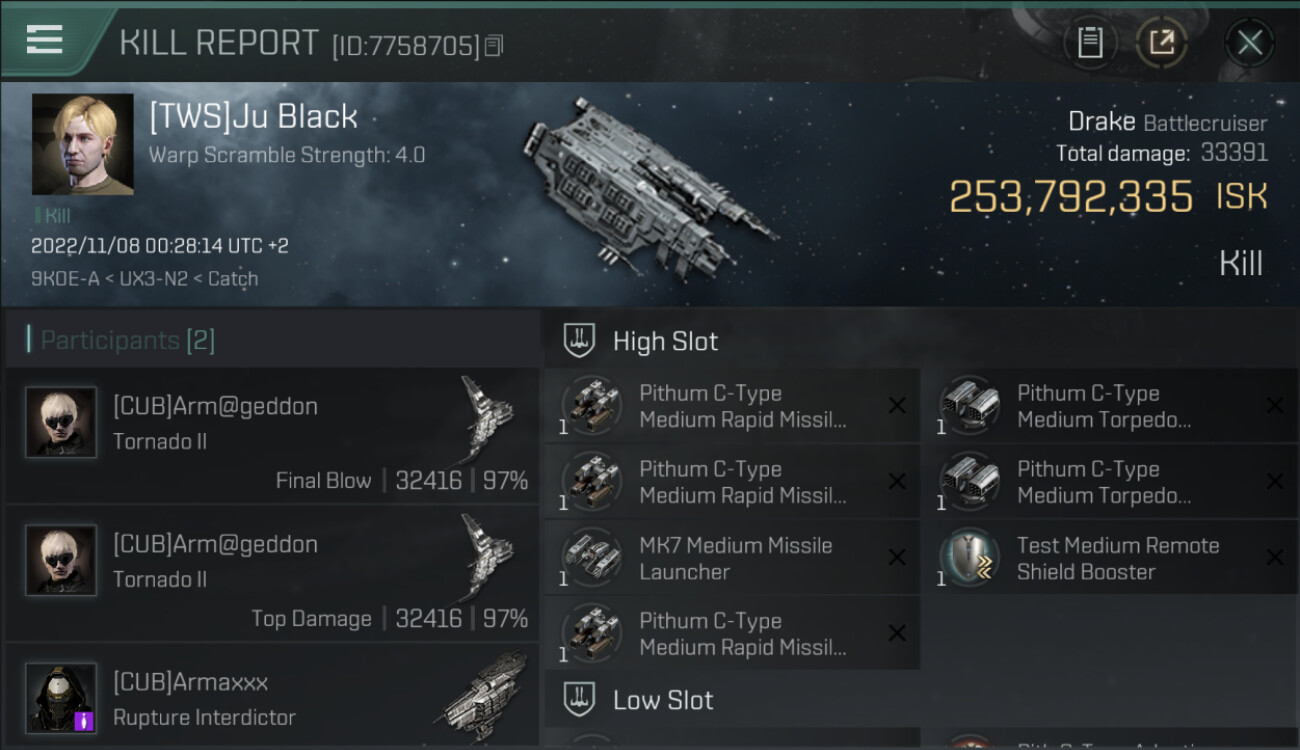Click X next to MK7 Medium Missile Launcher
Image resolution: width=1300 pixels, height=750 pixels.
coord(897,558)
